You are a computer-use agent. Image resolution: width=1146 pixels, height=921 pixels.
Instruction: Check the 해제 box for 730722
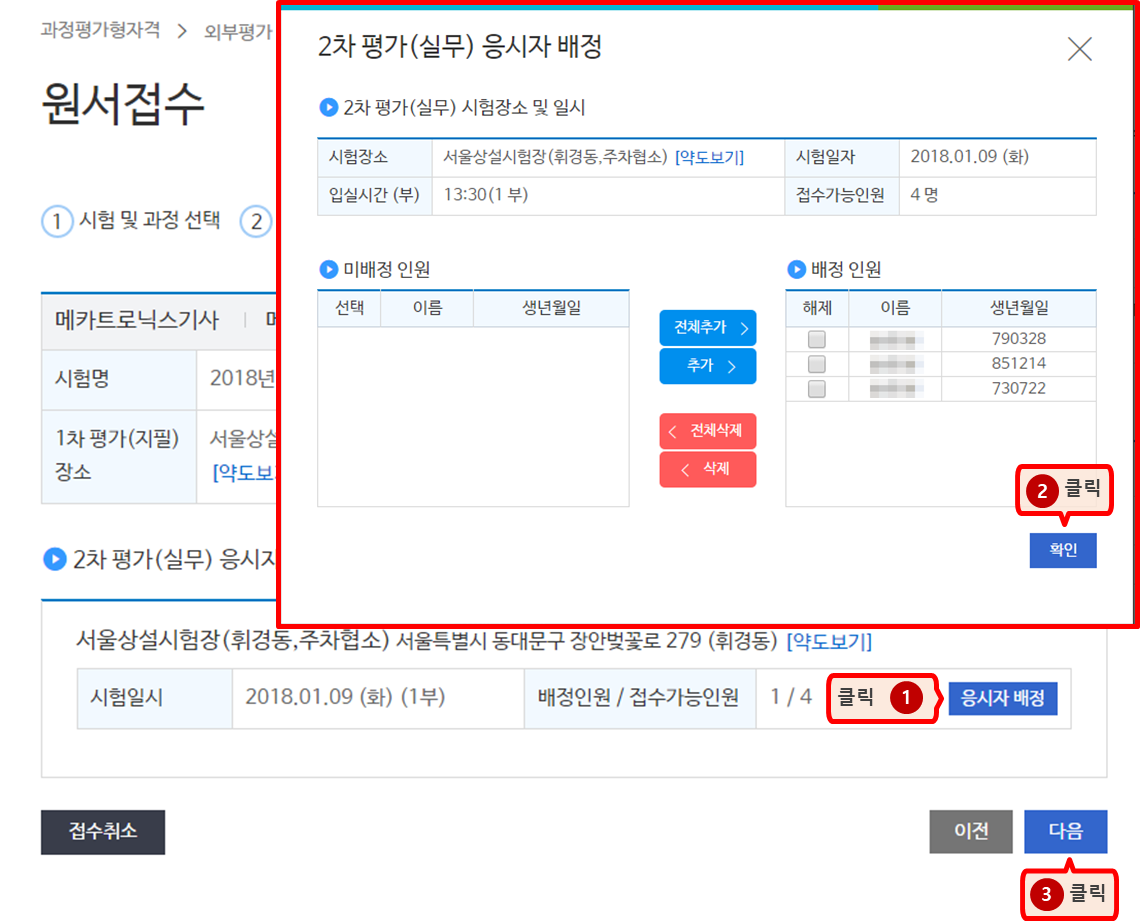(x=816, y=388)
